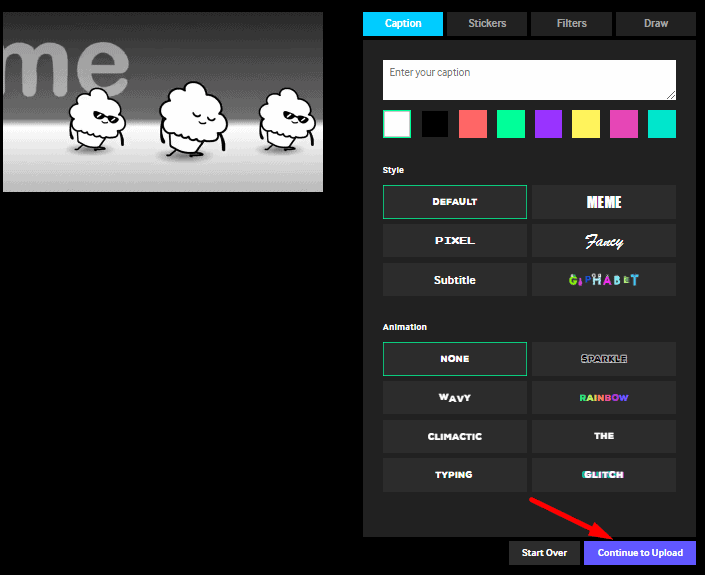This screenshot has width=705, height=575.
Task: Open the Stickers tab
Action: [487, 23]
